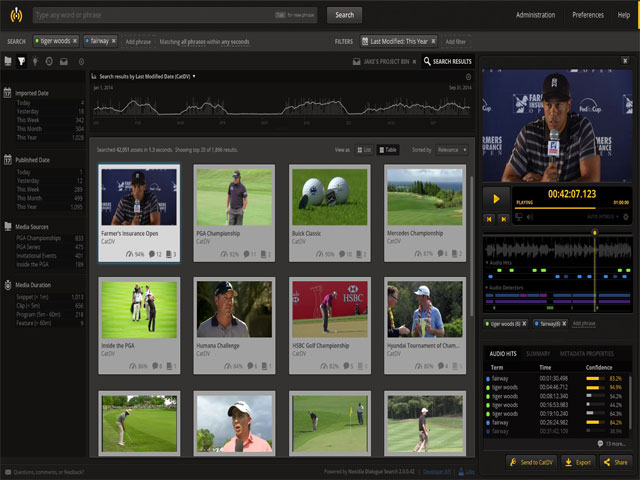640x480 pixels.
Task: Click Send to CatDV button
Action: [x=532, y=462]
